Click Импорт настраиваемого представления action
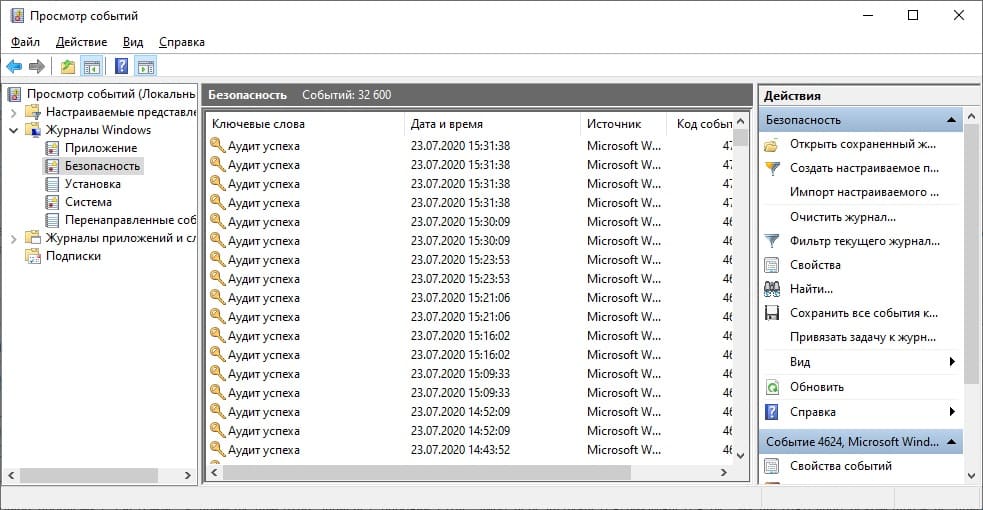This screenshot has height=510, width=983. [x=864, y=192]
